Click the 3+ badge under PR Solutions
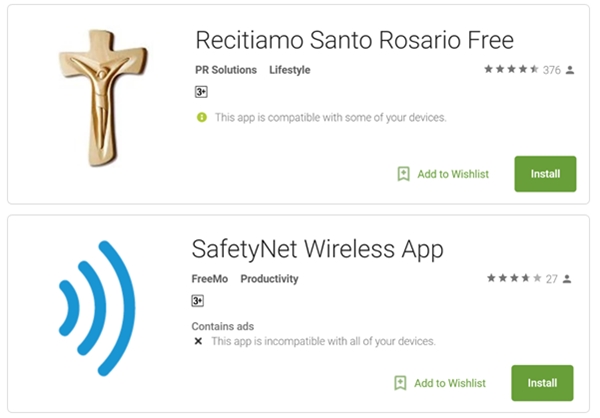This screenshot has width=600, height=418. click(200, 92)
